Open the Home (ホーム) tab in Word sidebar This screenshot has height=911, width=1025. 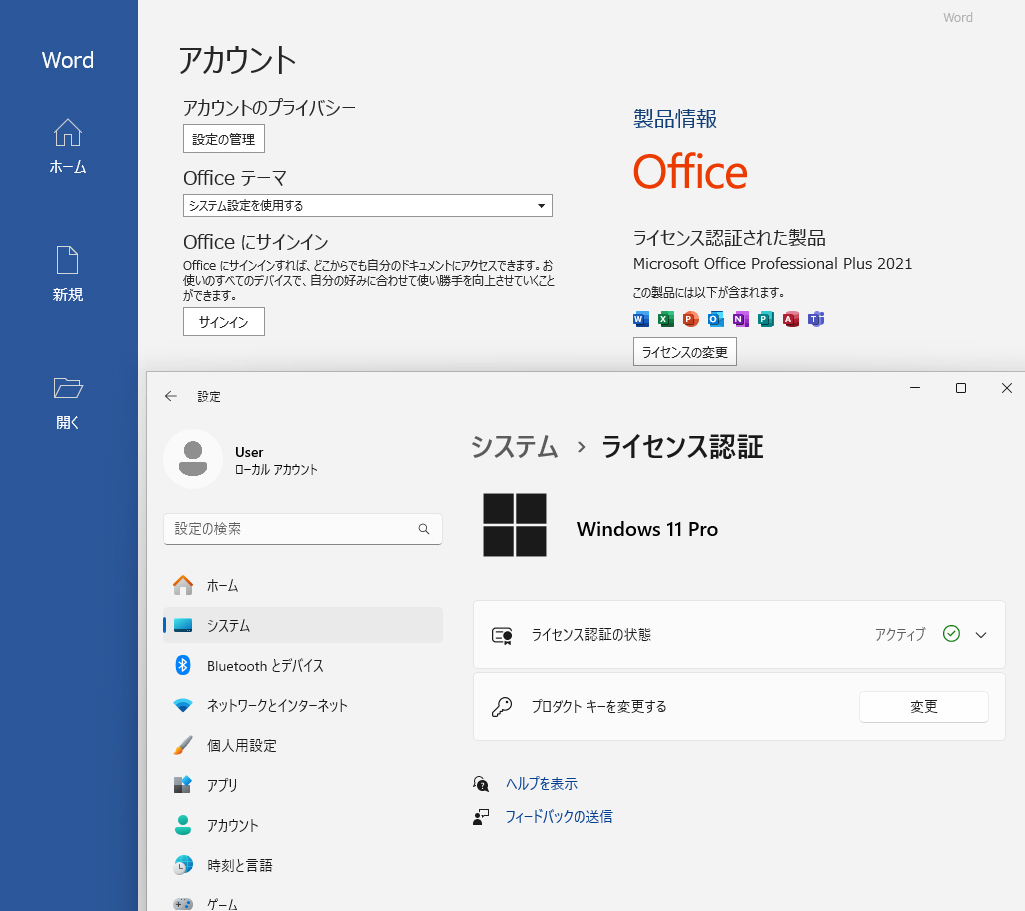coord(68,146)
